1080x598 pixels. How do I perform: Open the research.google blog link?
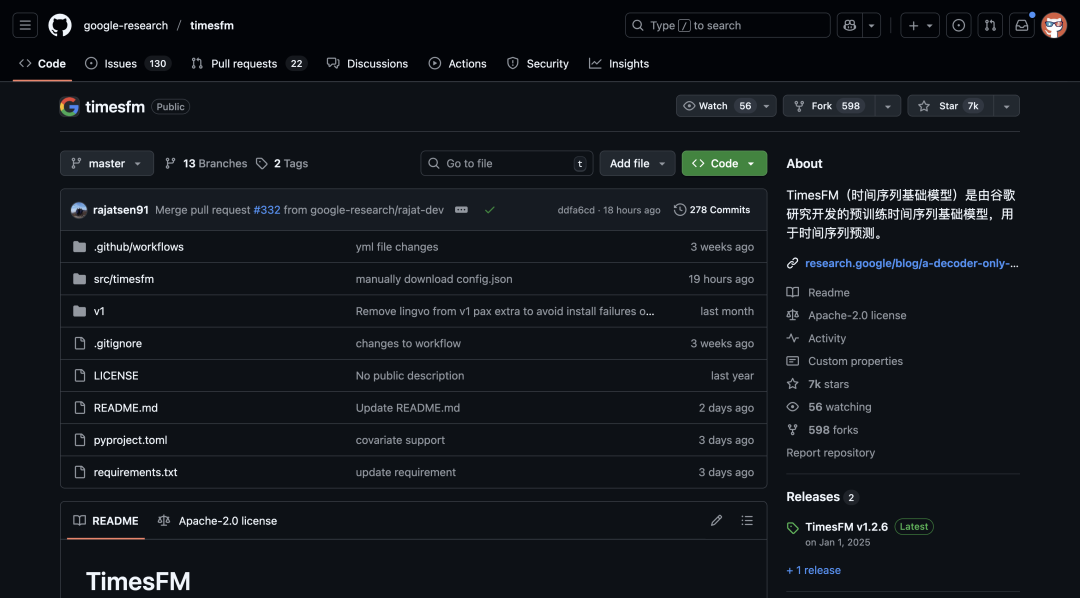point(910,263)
